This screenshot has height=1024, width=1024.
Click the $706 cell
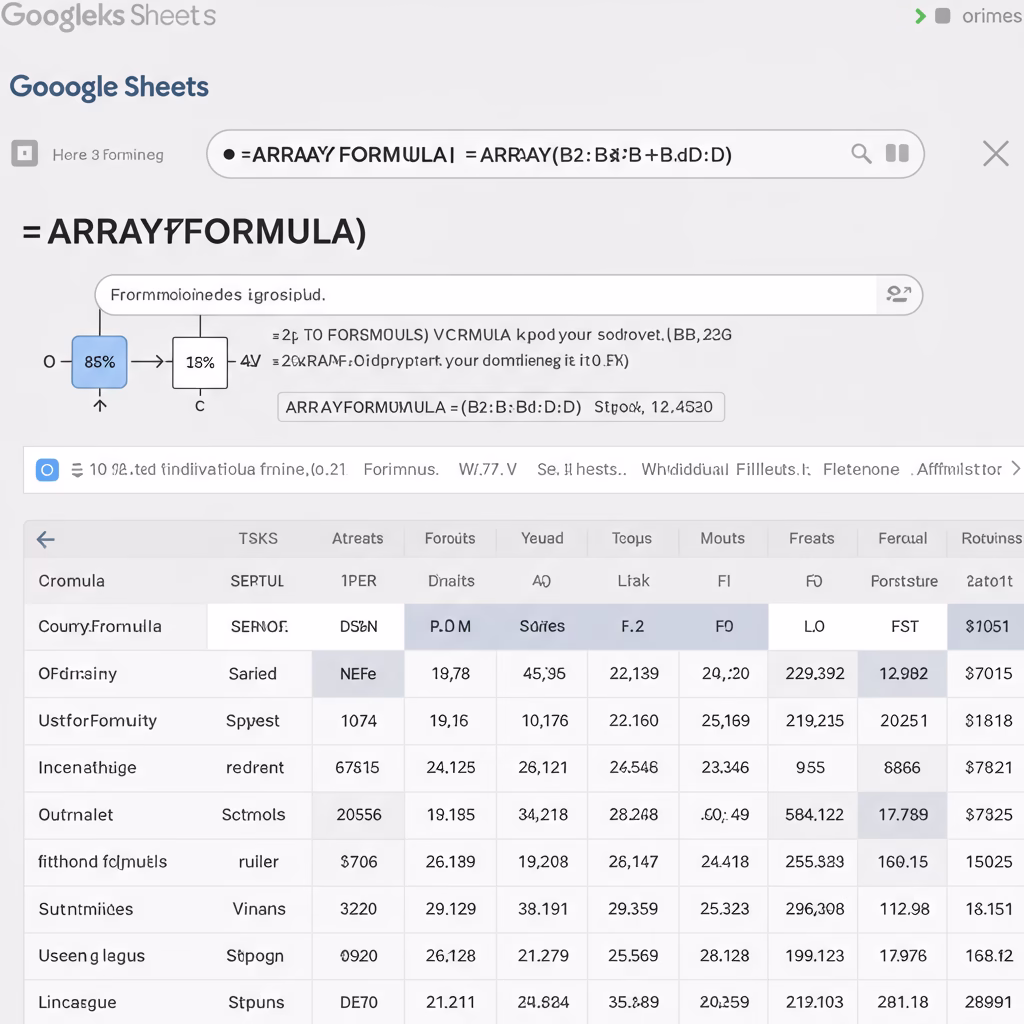(359, 862)
